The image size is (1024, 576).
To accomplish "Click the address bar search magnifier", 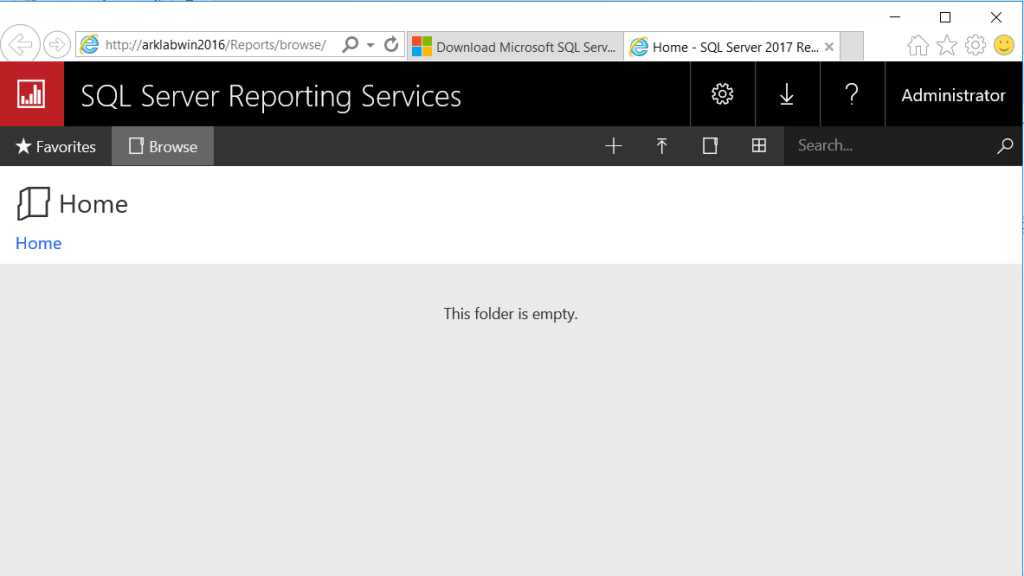I will [x=350, y=44].
